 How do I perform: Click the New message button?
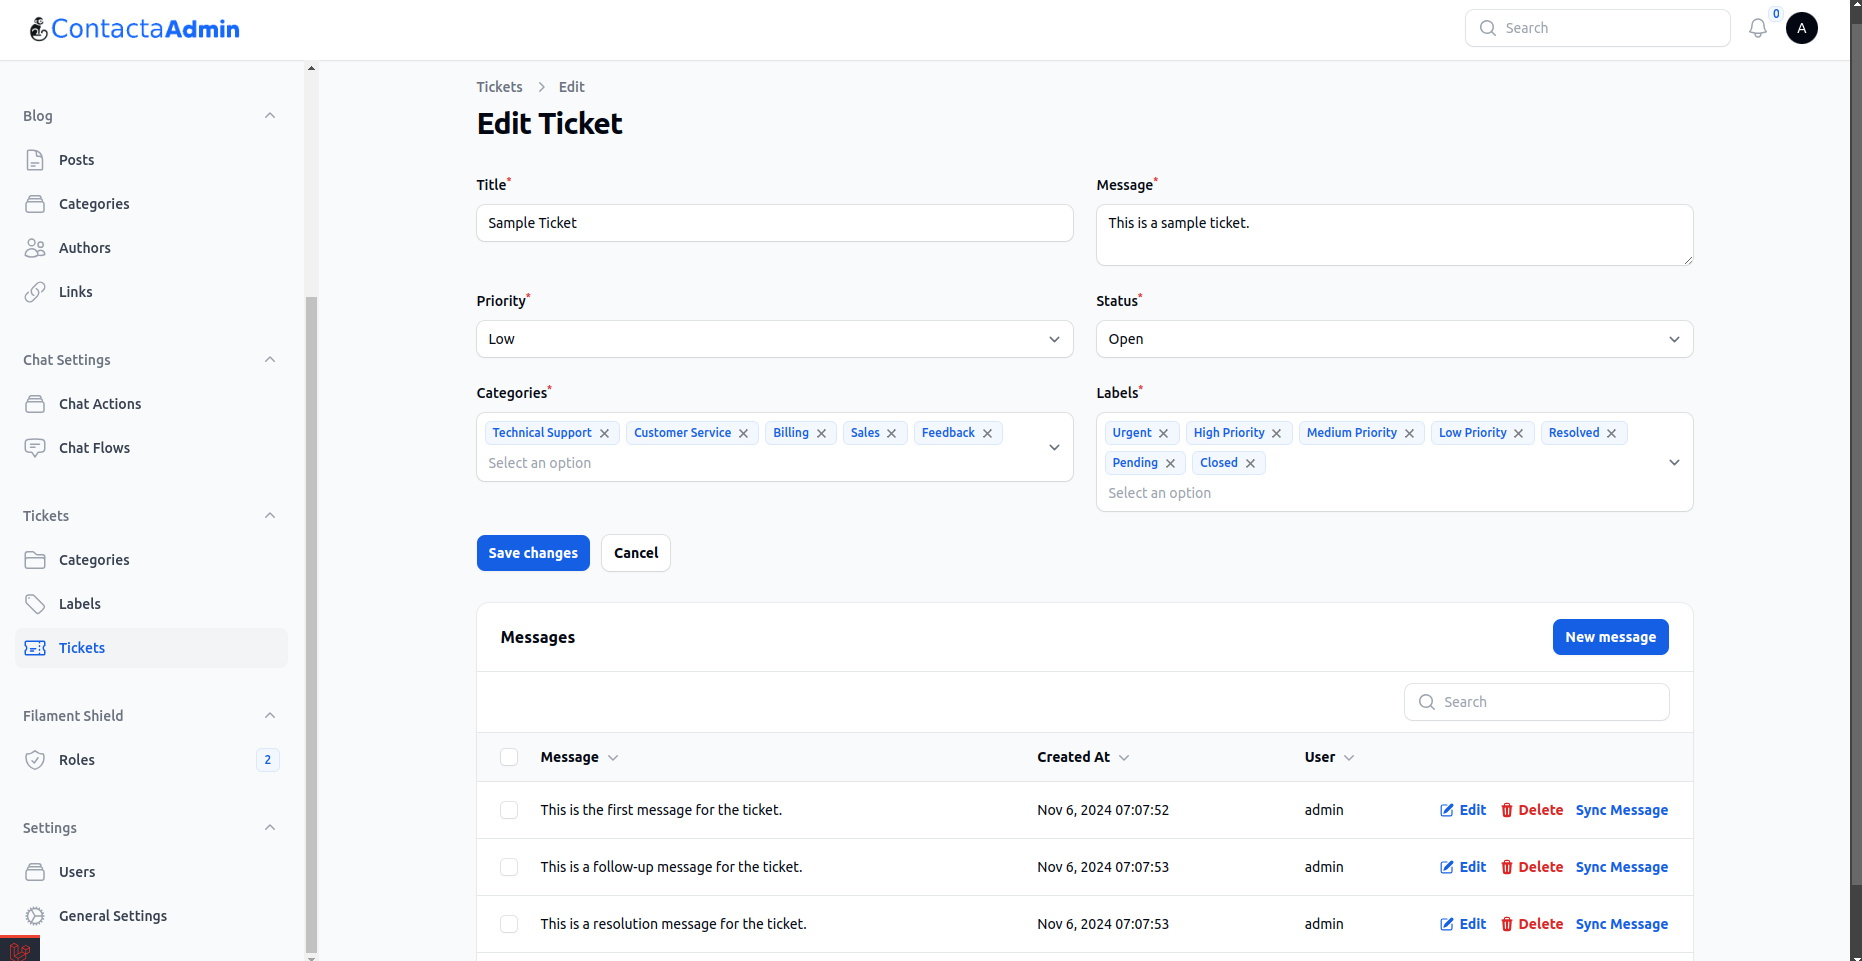pos(1610,637)
